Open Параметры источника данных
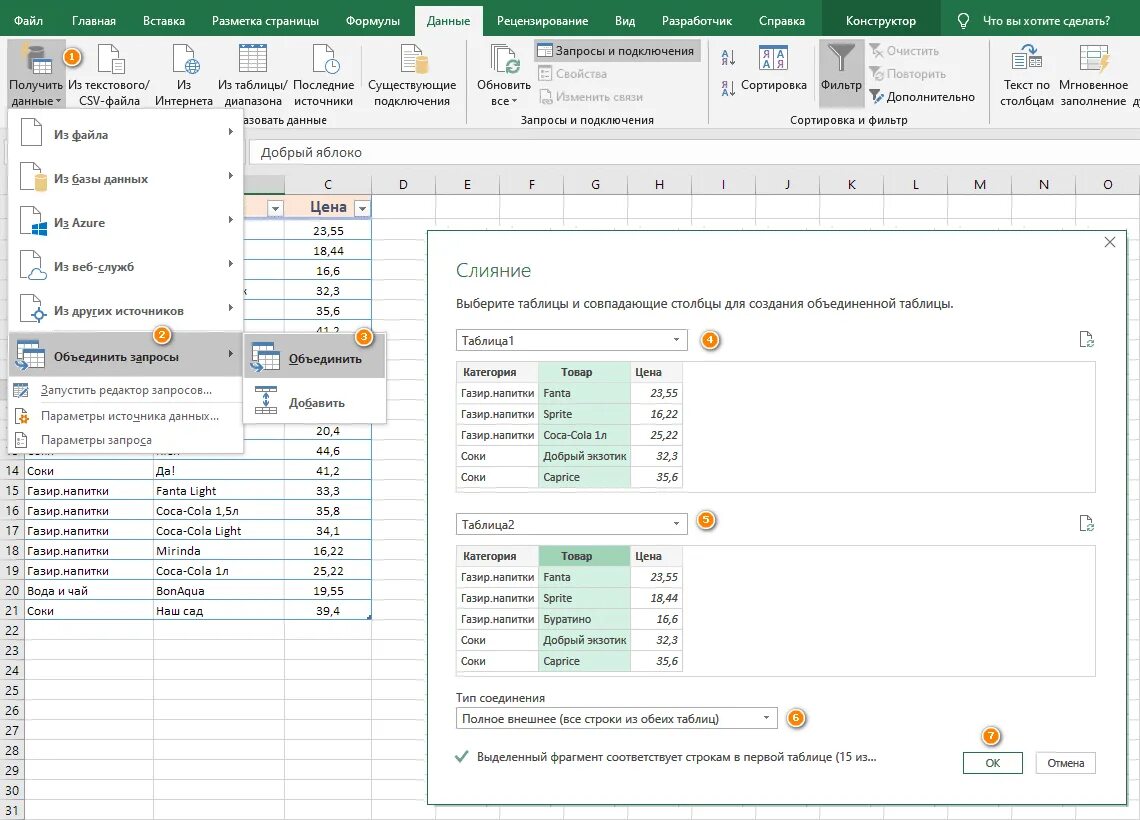 coord(125,416)
